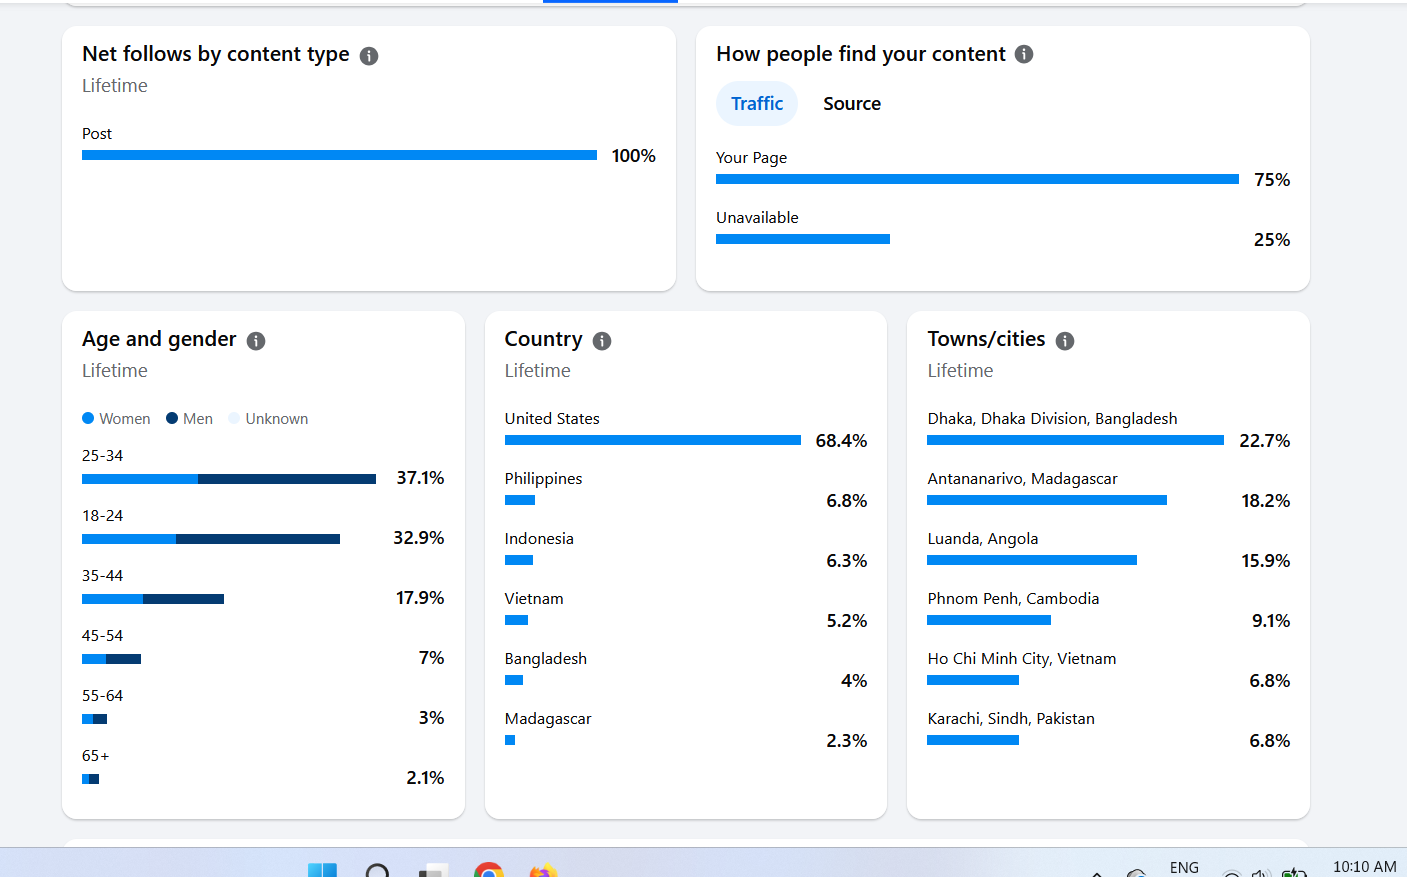Toggle Unknown legend in Age and gender

tap(268, 419)
